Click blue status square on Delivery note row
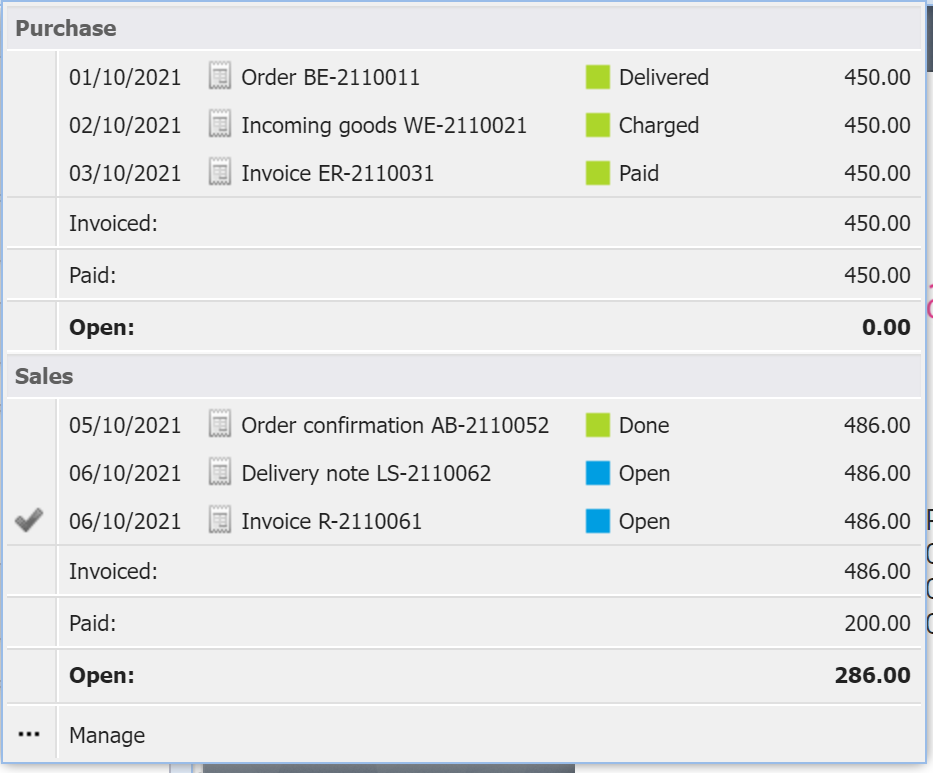The width and height of the screenshot is (933, 773). coord(597,473)
